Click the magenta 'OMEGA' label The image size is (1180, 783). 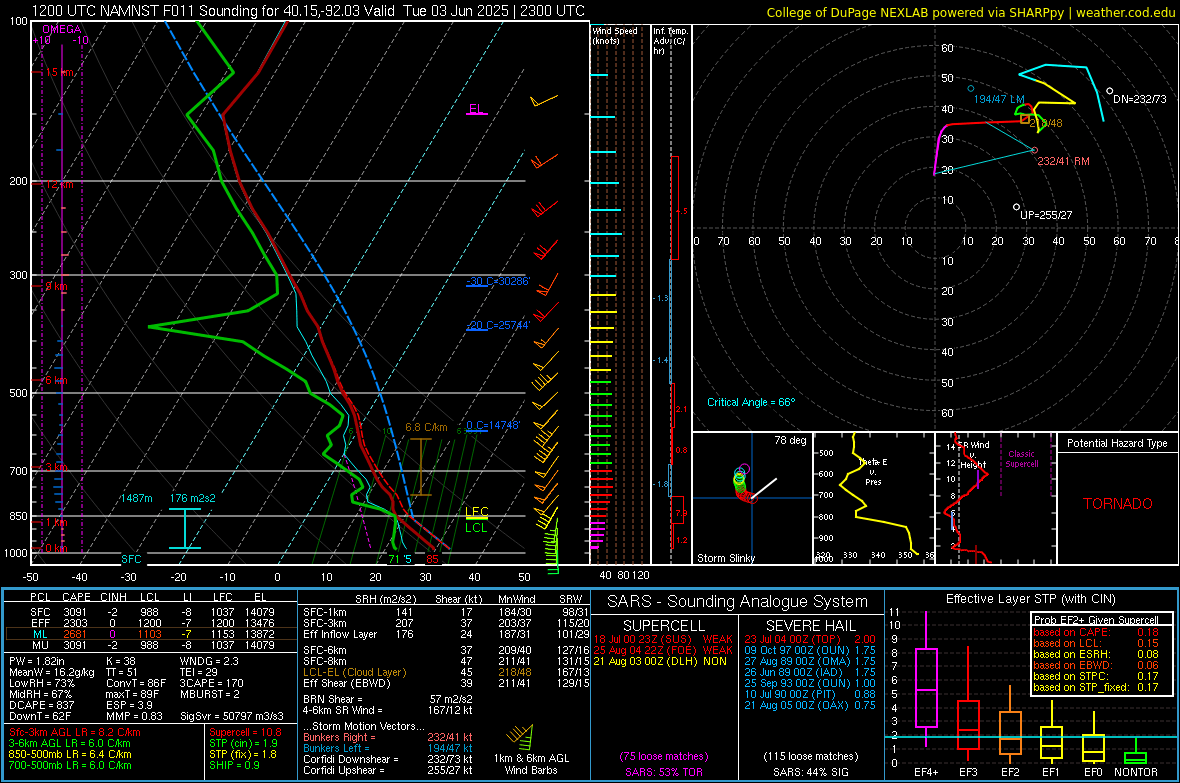tap(61, 29)
